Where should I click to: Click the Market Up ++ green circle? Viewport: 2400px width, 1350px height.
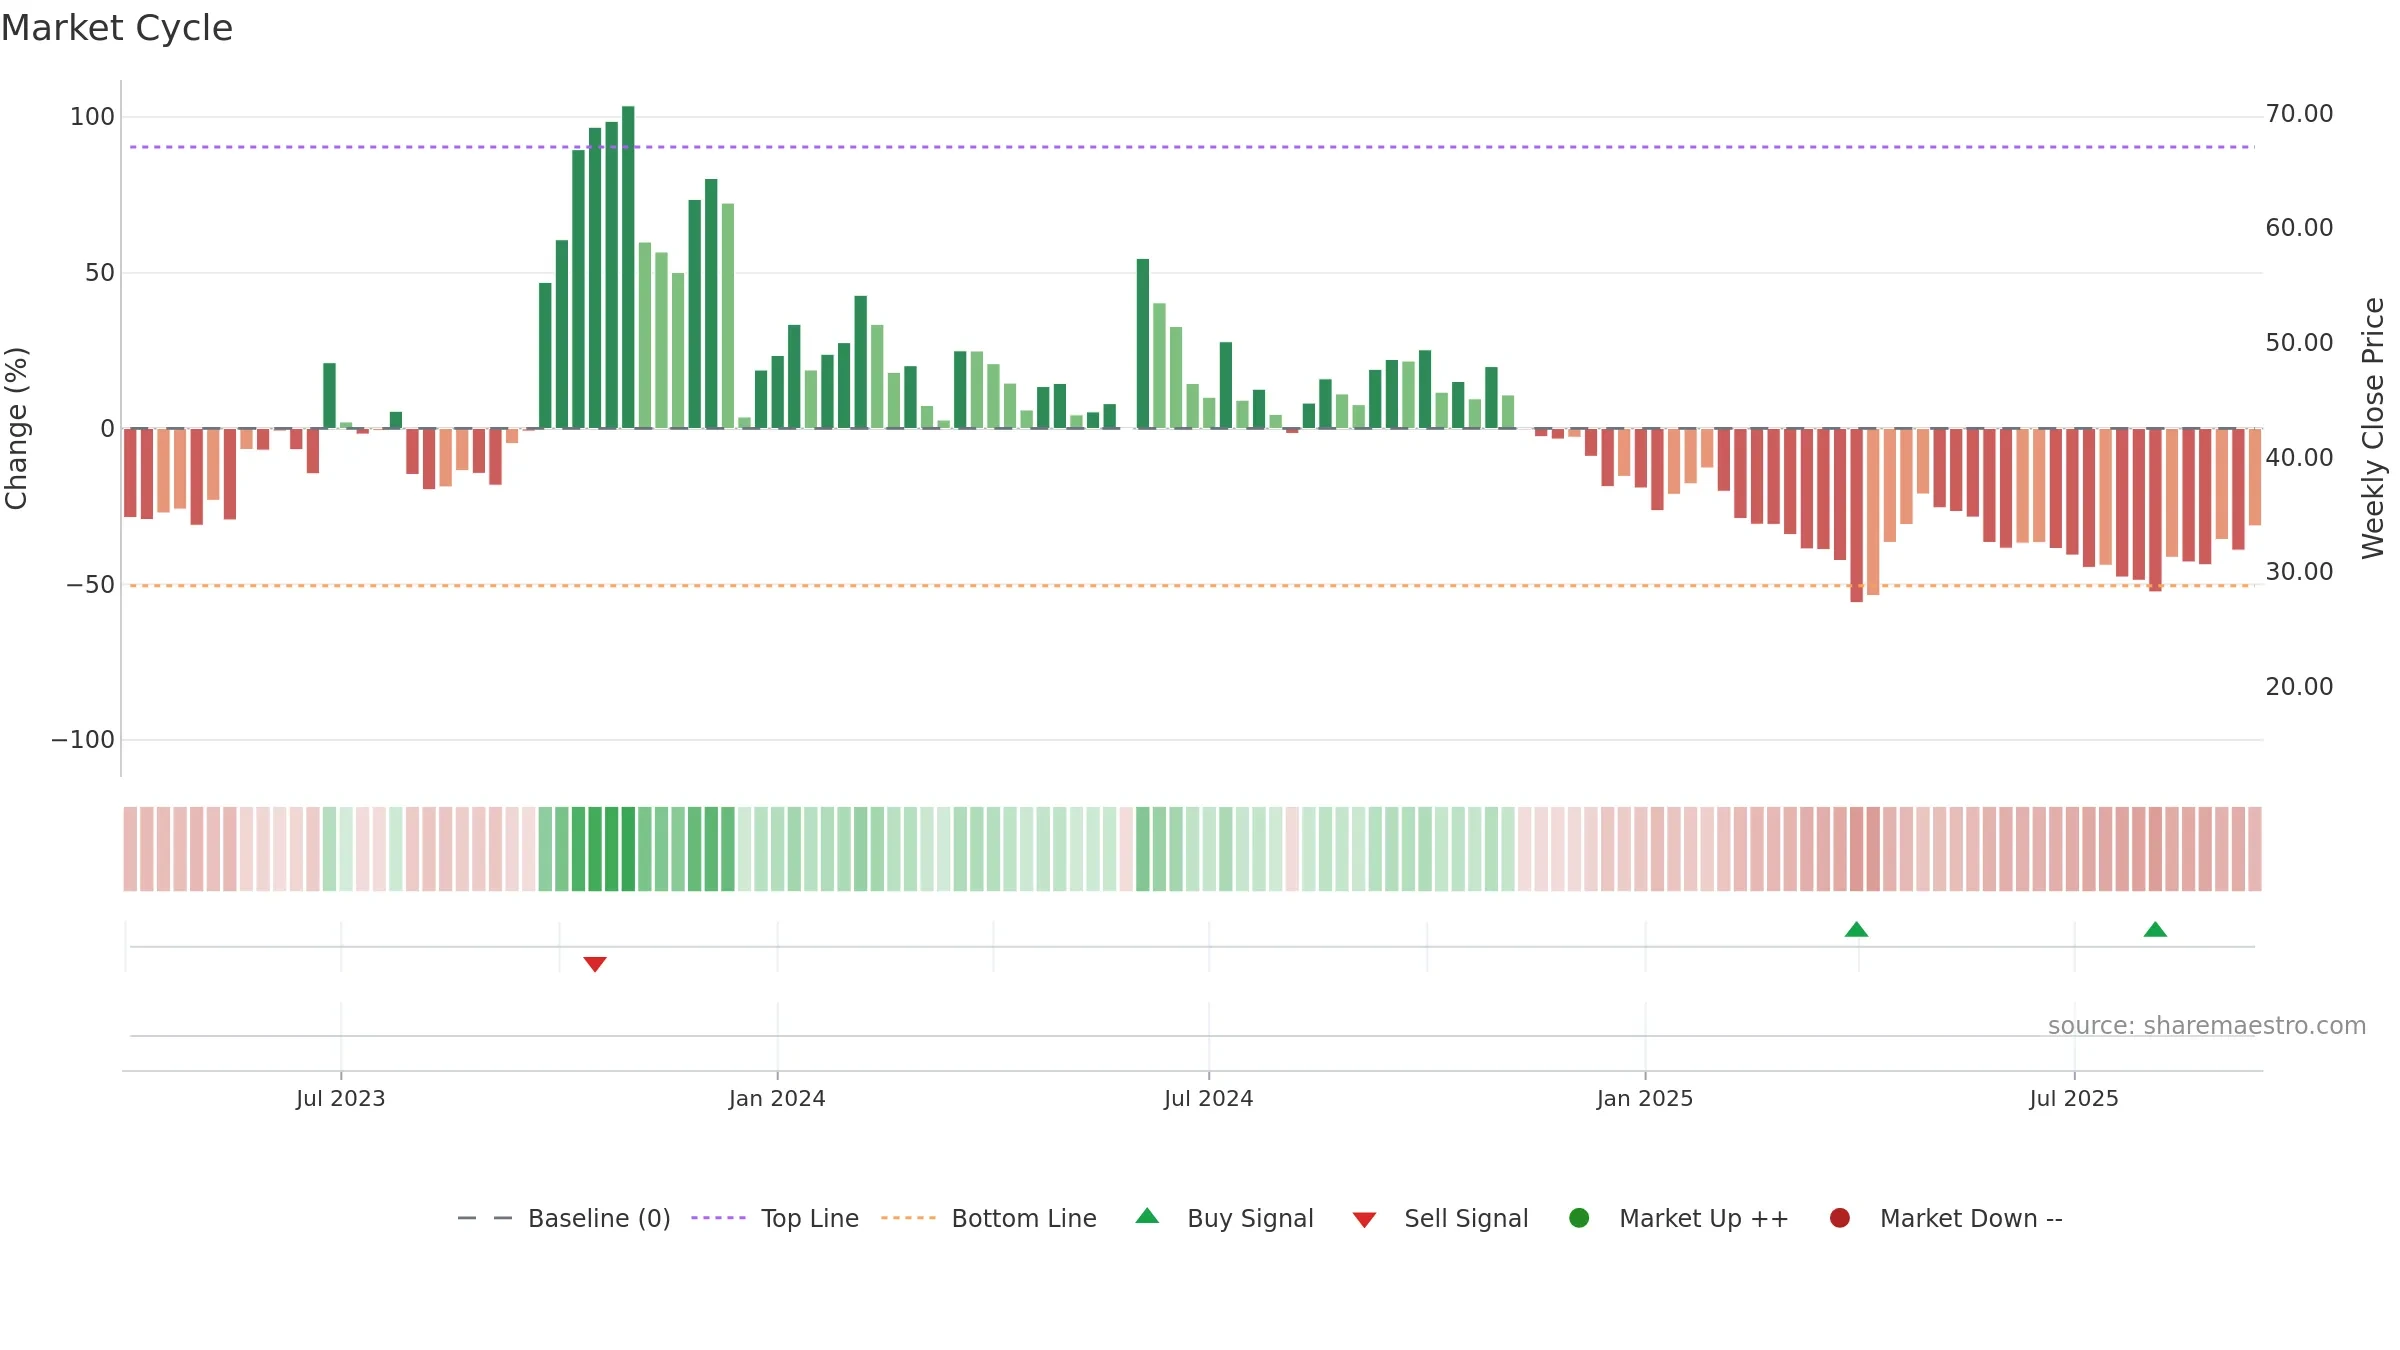click(x=1579, y=1218)
